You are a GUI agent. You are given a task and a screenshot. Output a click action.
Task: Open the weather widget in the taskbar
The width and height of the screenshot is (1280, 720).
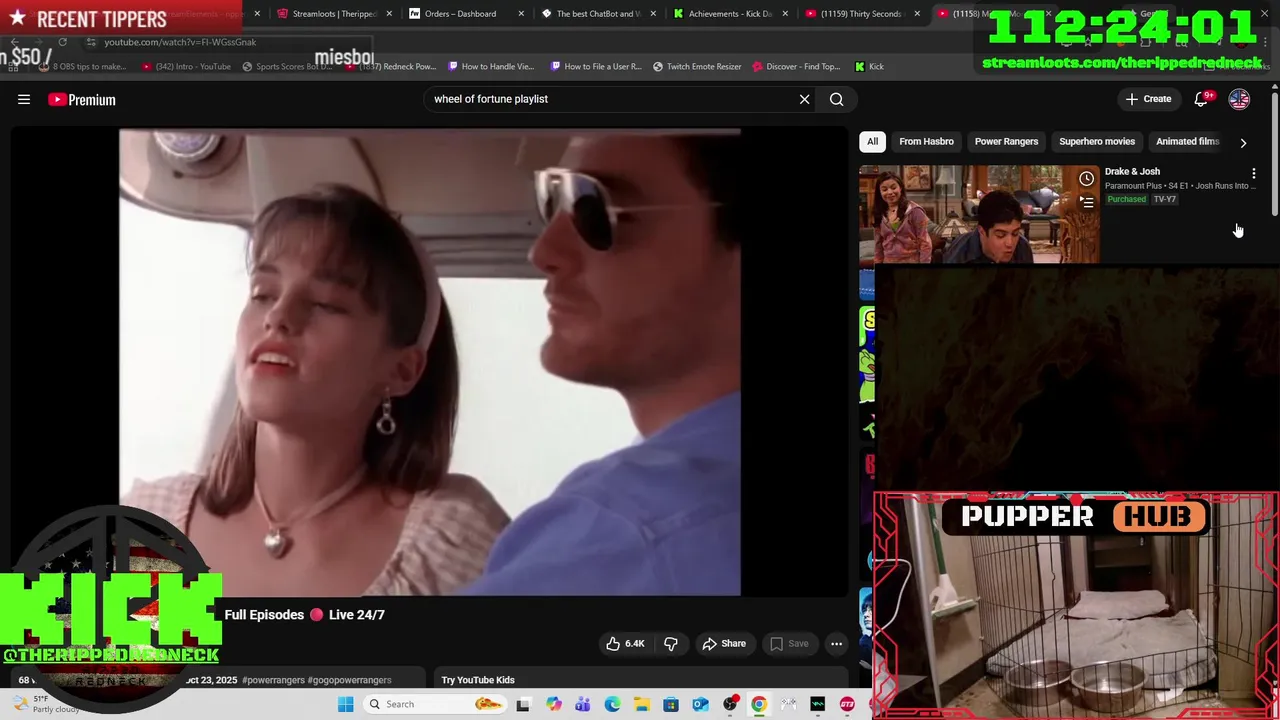pos(42,704)
